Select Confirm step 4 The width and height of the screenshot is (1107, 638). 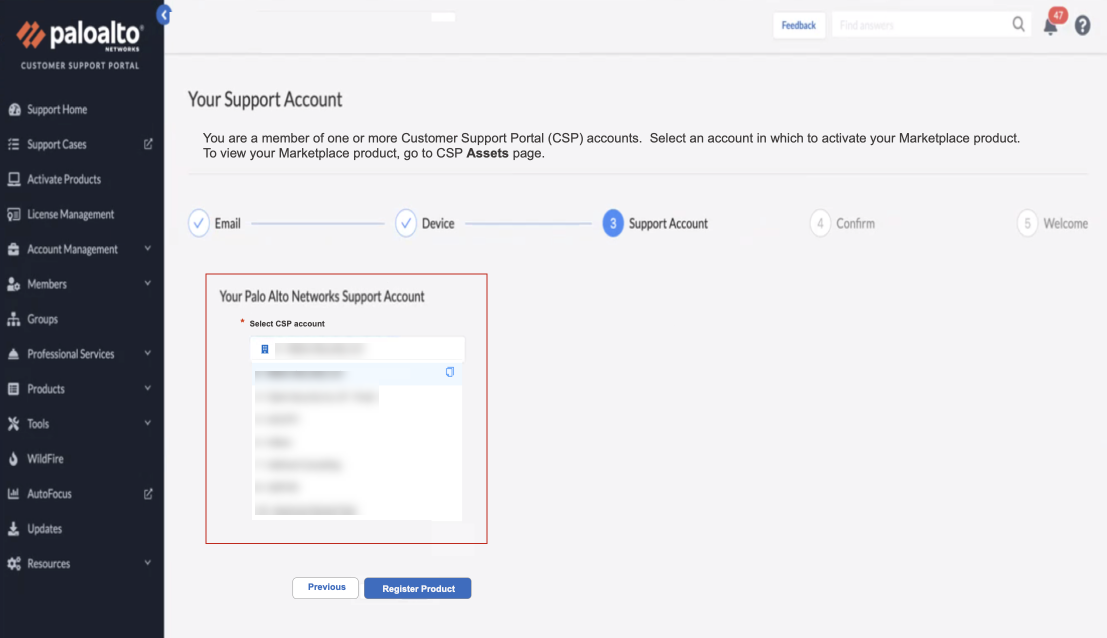pos(842,223)
